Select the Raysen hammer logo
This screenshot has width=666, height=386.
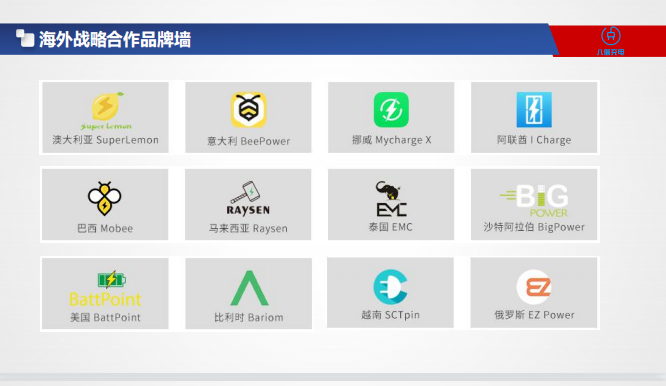(248, 199)
